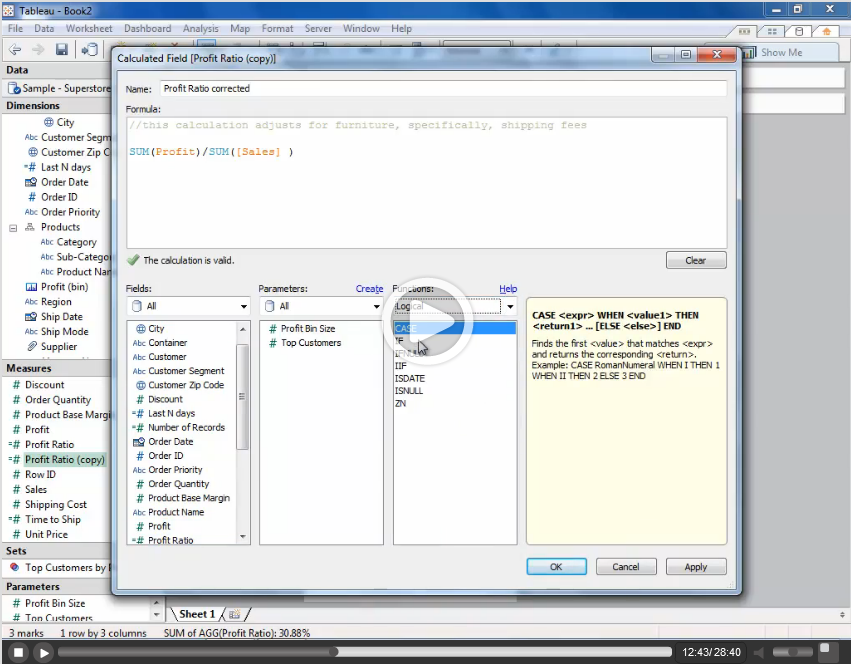Click the back arrow icon in toolbar
The width and height of the screenshot is (851, 664).
[x=15, y=50]
